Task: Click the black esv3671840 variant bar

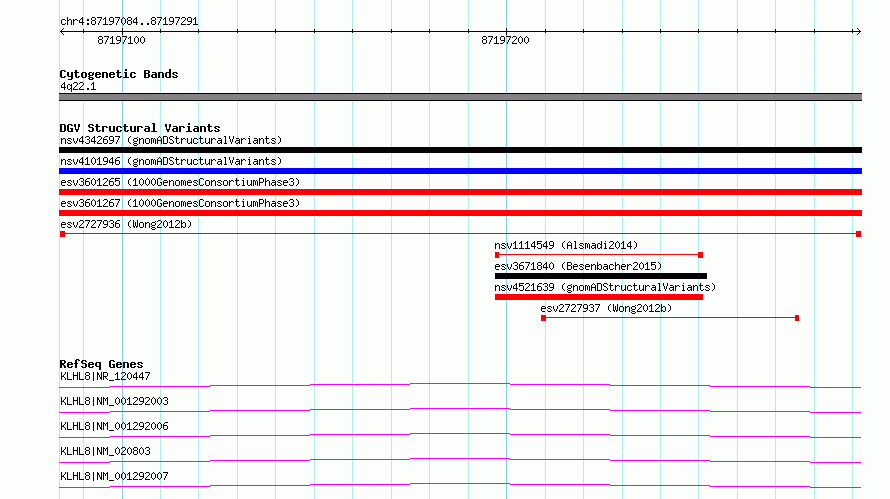Action: [601, 276]
